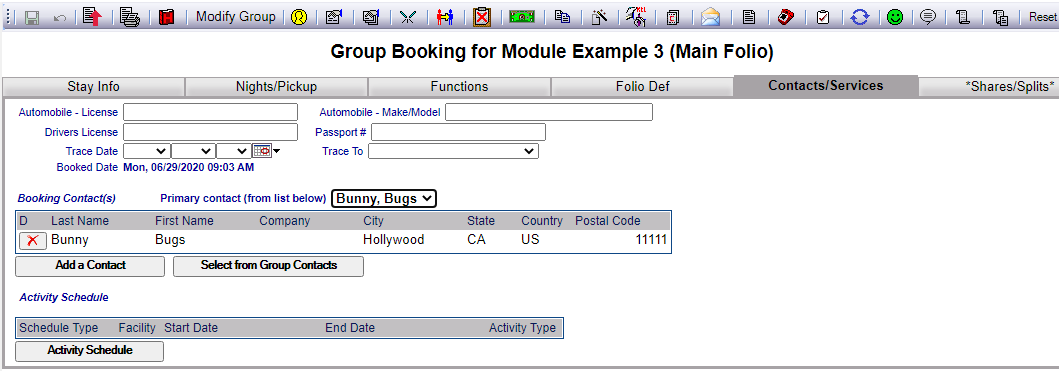Click the yellow circle profile icon
Screen dimensions: 1059x371
point(299,18)
